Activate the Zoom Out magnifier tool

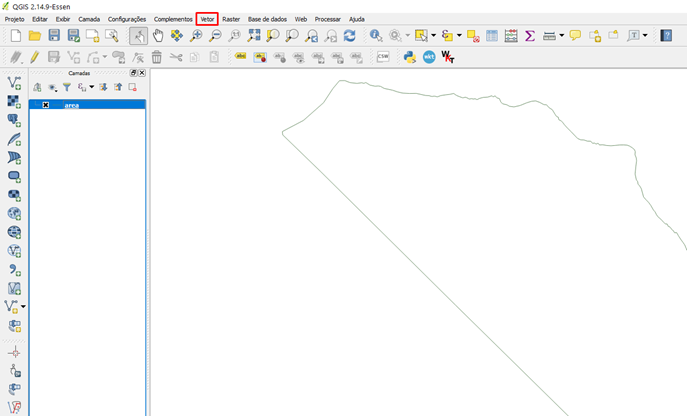(x=215, y=36)
